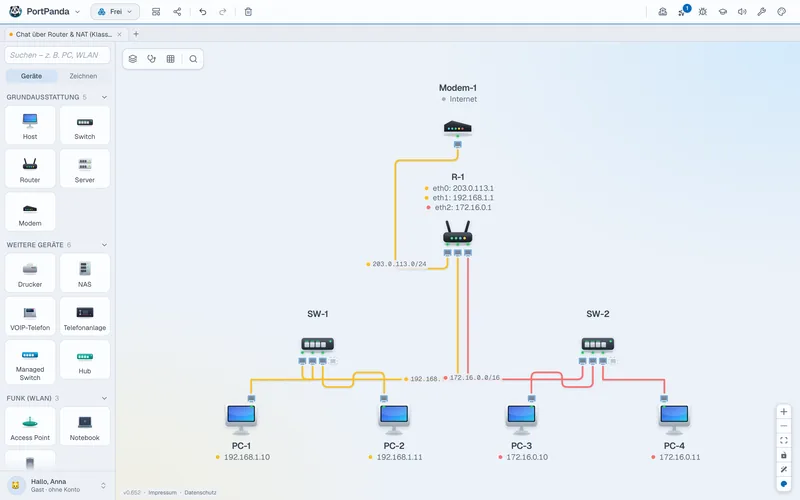Viewport: 800px width, 500px height.
Task: Click the icon with the notification badge 1
Action: point(683,12)
